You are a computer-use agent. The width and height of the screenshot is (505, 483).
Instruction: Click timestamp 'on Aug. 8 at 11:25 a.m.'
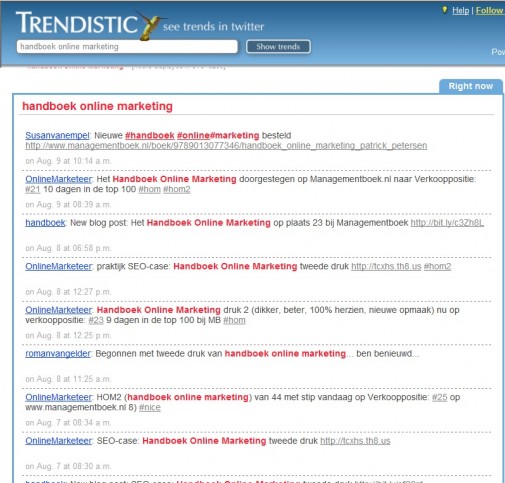[x=68, y=379]
